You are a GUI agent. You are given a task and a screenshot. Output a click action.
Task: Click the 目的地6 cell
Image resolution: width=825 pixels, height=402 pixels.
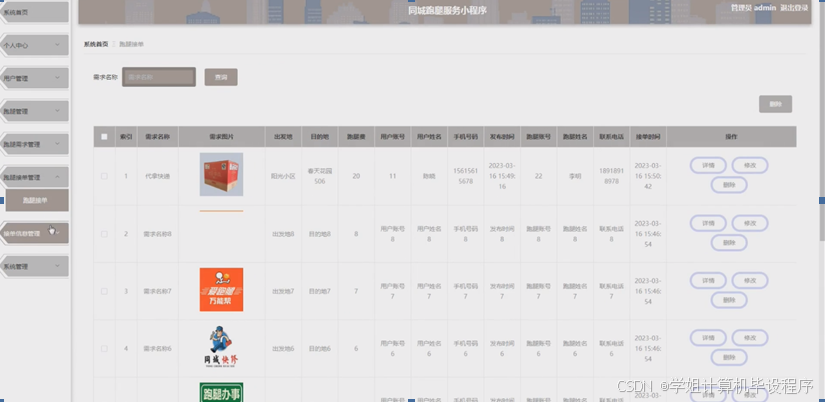pyautogui.click(x=319, y=348)
